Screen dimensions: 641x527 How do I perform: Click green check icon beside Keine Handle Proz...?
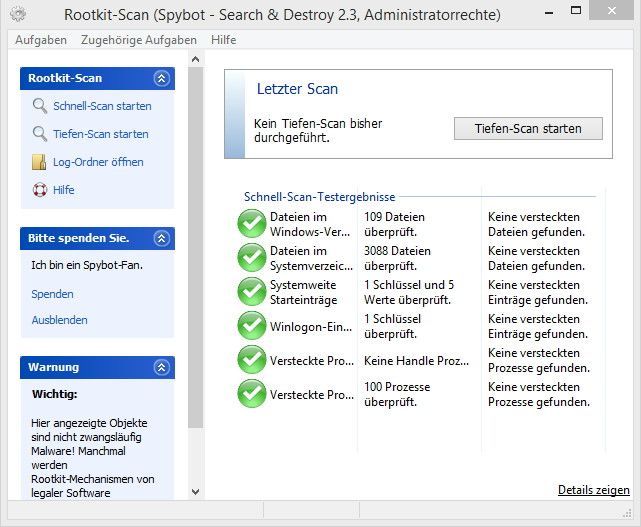click(252, 359)
